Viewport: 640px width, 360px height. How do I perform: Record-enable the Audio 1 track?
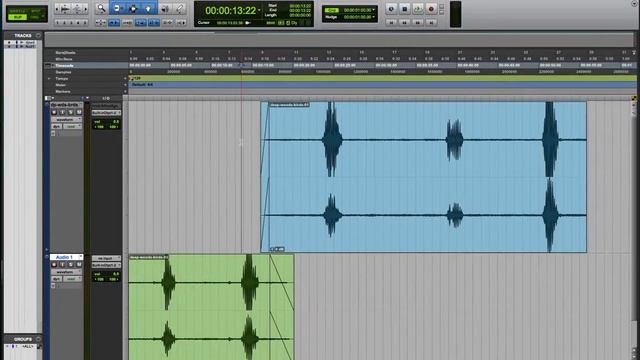(54, 264)
